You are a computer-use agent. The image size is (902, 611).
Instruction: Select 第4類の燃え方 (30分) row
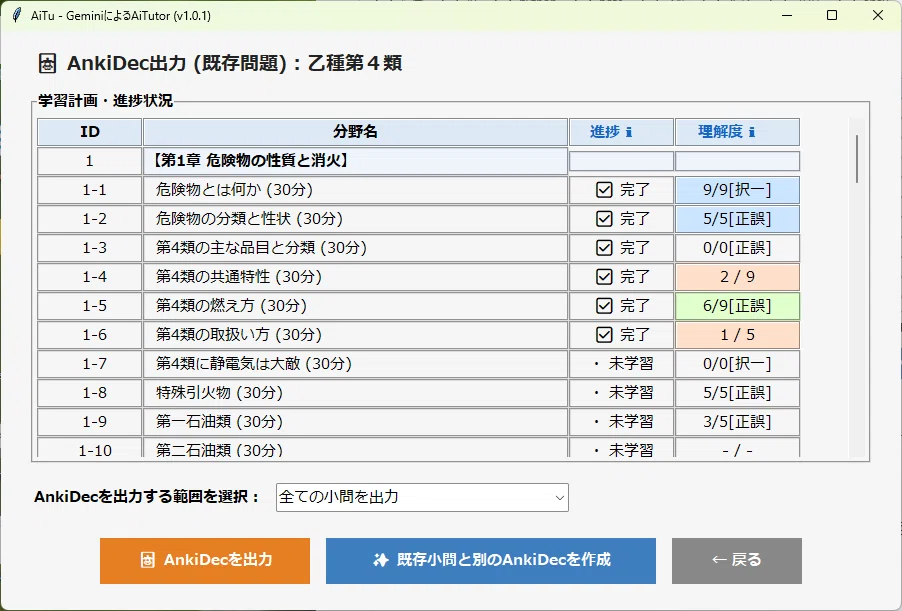click(356, 306)
